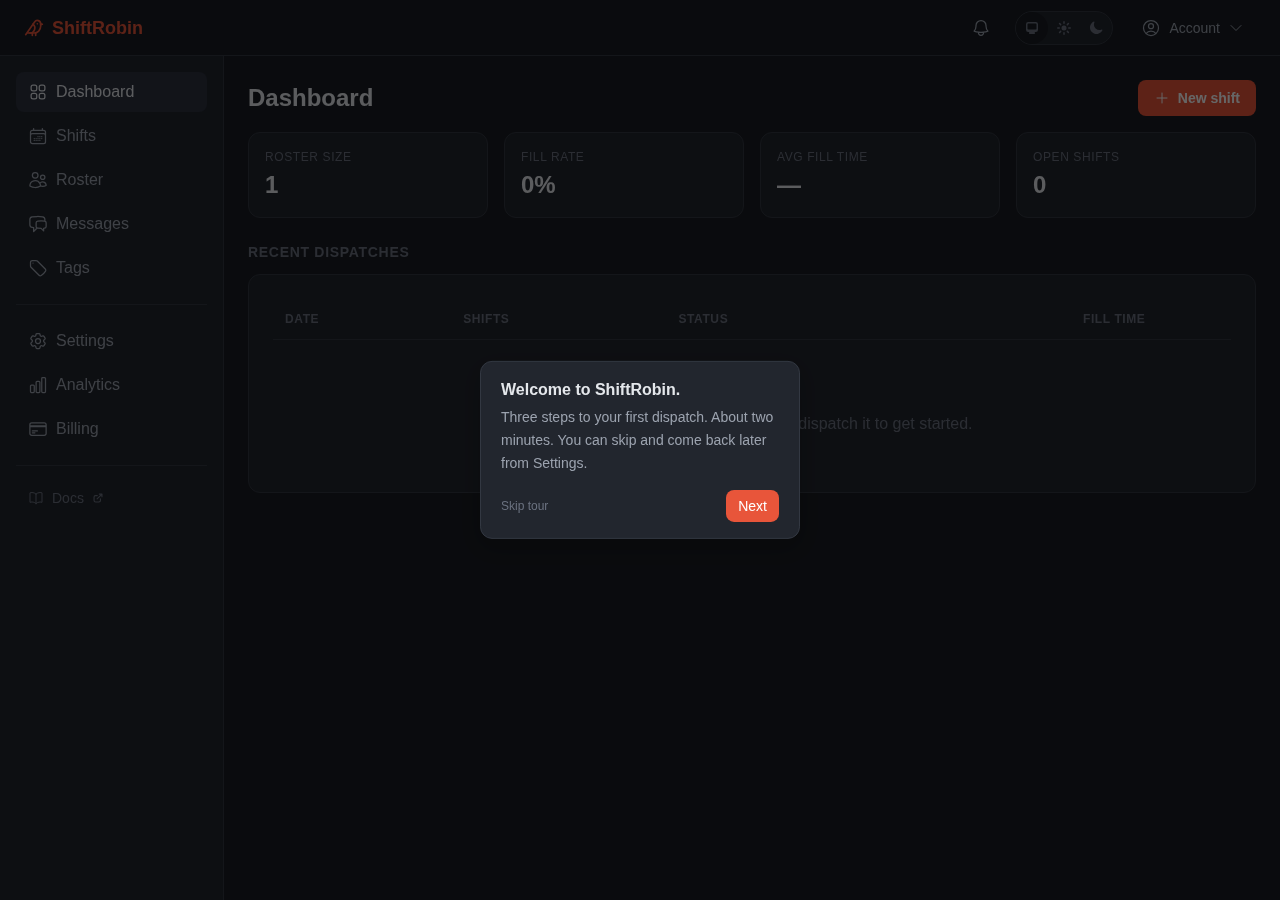Go to the Analytics page
Viewport: 1280px width, 900px height.
click(111, 385)
